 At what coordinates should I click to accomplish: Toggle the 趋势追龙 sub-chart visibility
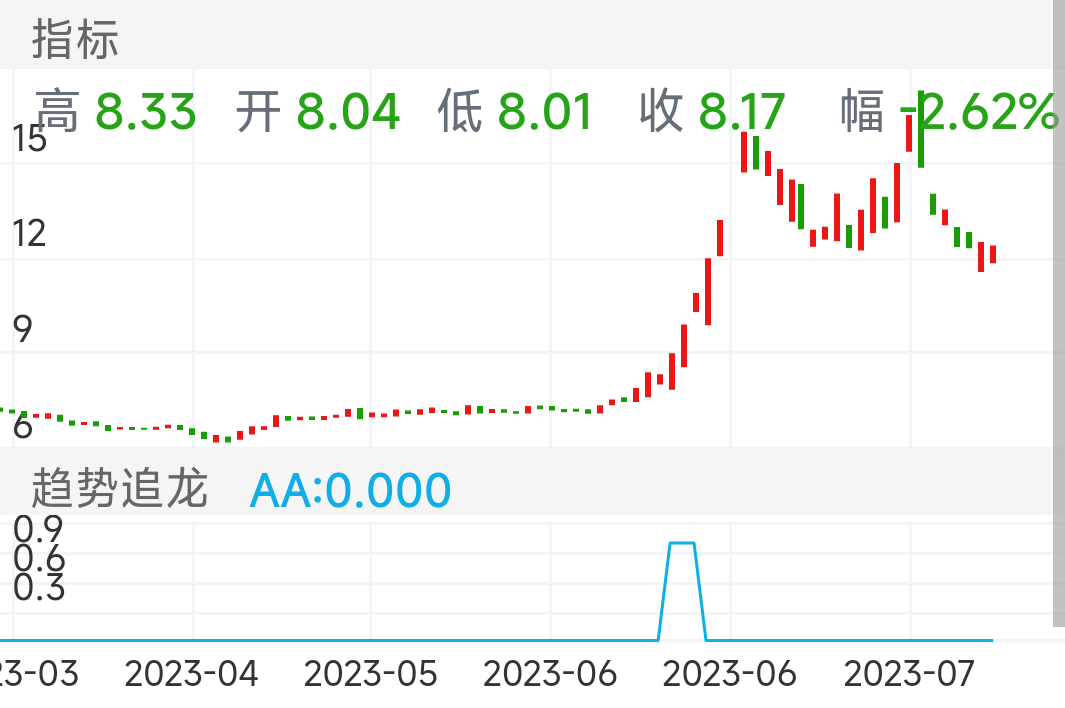point(118,487)
